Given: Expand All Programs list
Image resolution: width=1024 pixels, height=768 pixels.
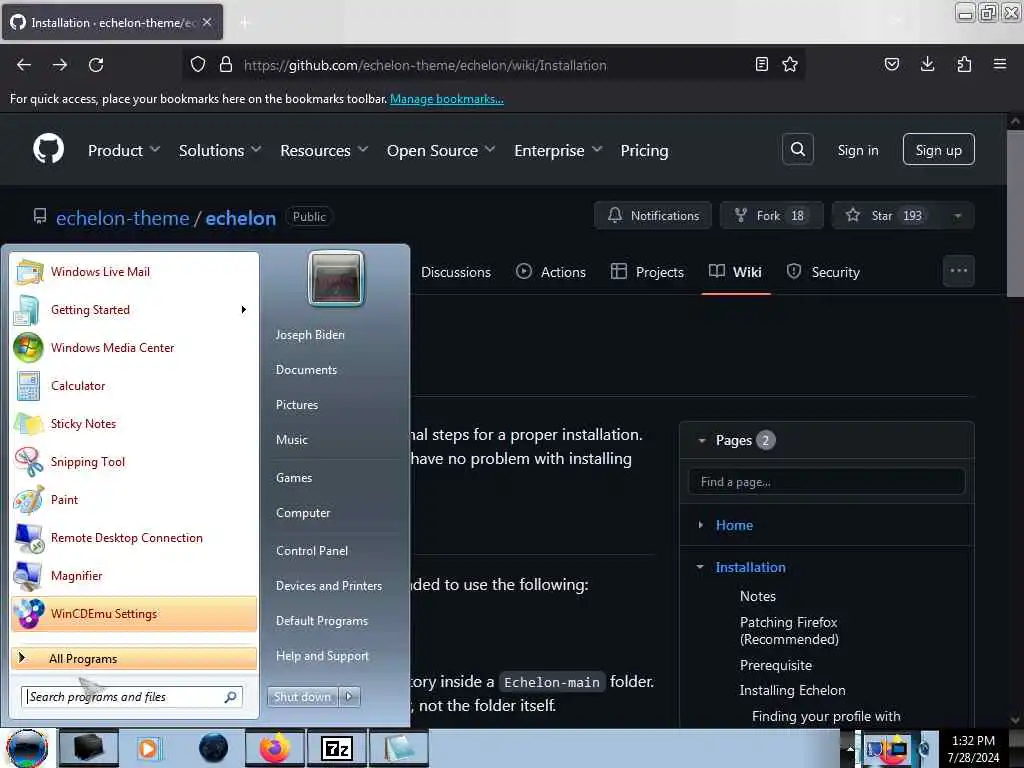Looking at the screenshot, I should coord(134,658).
